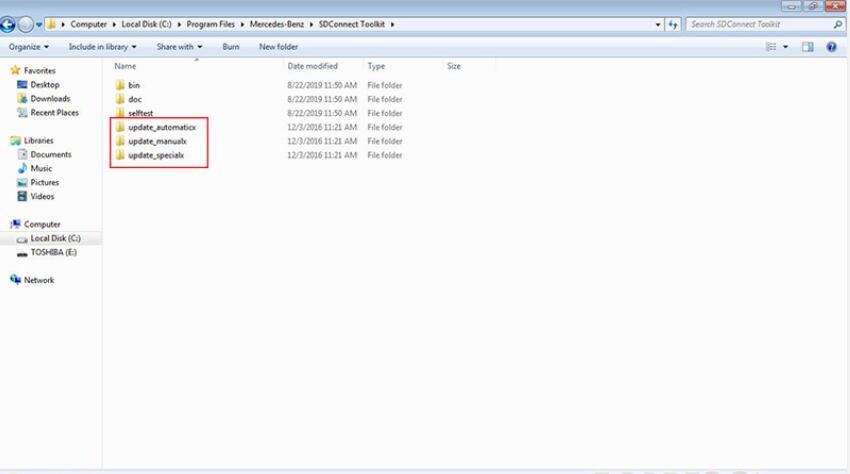This screenshot has height=474, width=850.
Task: Open Desktop in navigation pane
Action: click(x=44, y=85)
